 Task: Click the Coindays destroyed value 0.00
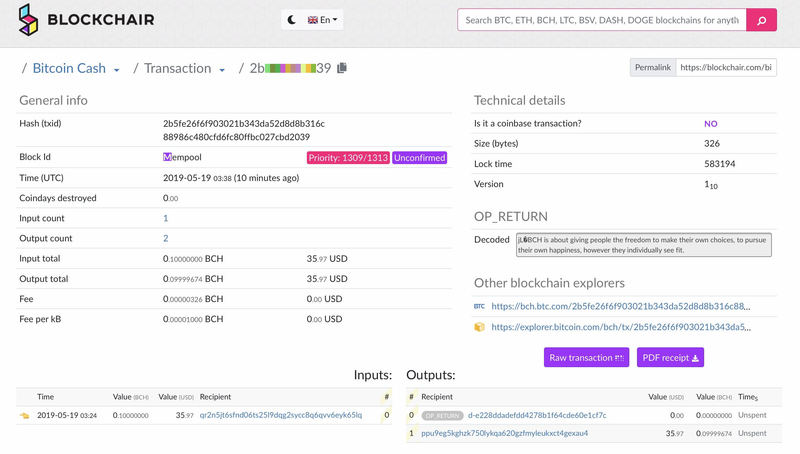pos(170,198)
